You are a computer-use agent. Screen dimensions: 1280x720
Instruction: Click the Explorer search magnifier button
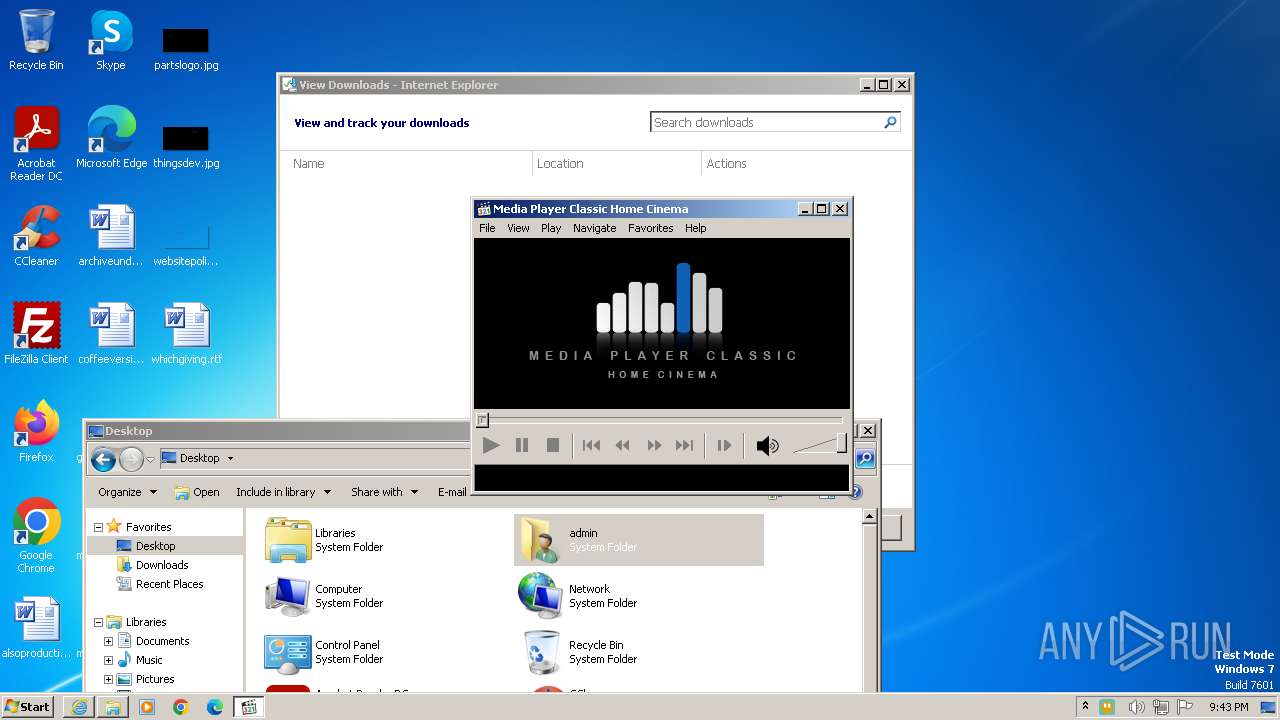pyautogui.click(x=866, y=458)
